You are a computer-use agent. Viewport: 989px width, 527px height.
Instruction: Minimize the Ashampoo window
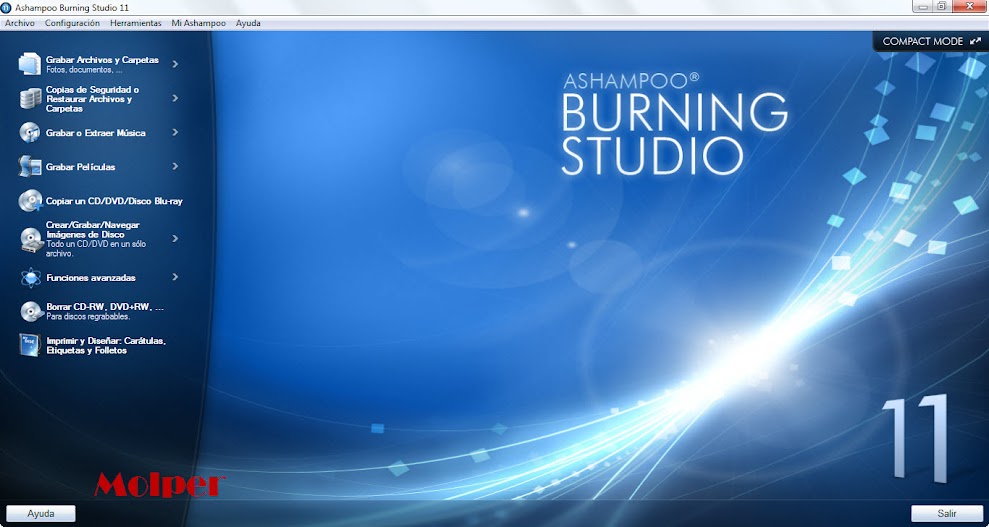(x=923, y=6)
